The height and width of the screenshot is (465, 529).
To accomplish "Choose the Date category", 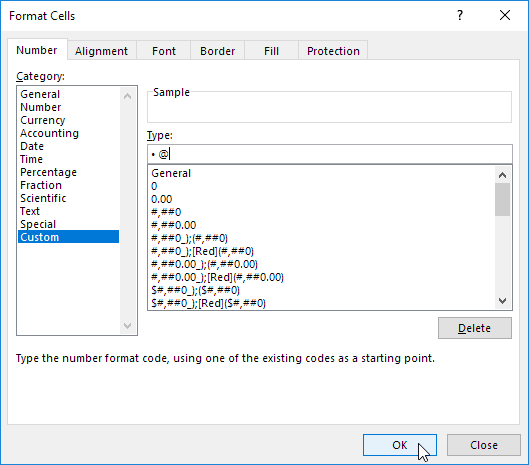I will [68, 146].
